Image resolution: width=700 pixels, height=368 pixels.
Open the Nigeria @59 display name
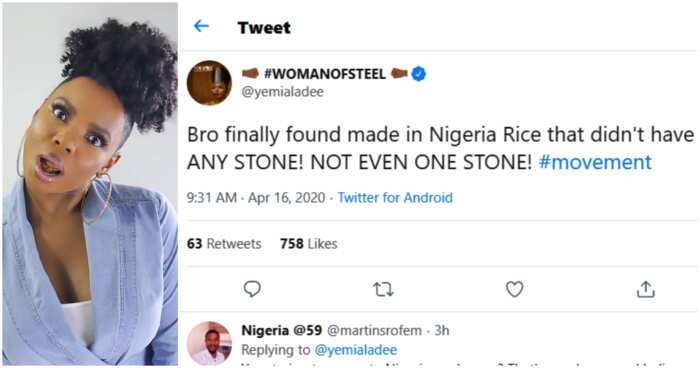282,330
